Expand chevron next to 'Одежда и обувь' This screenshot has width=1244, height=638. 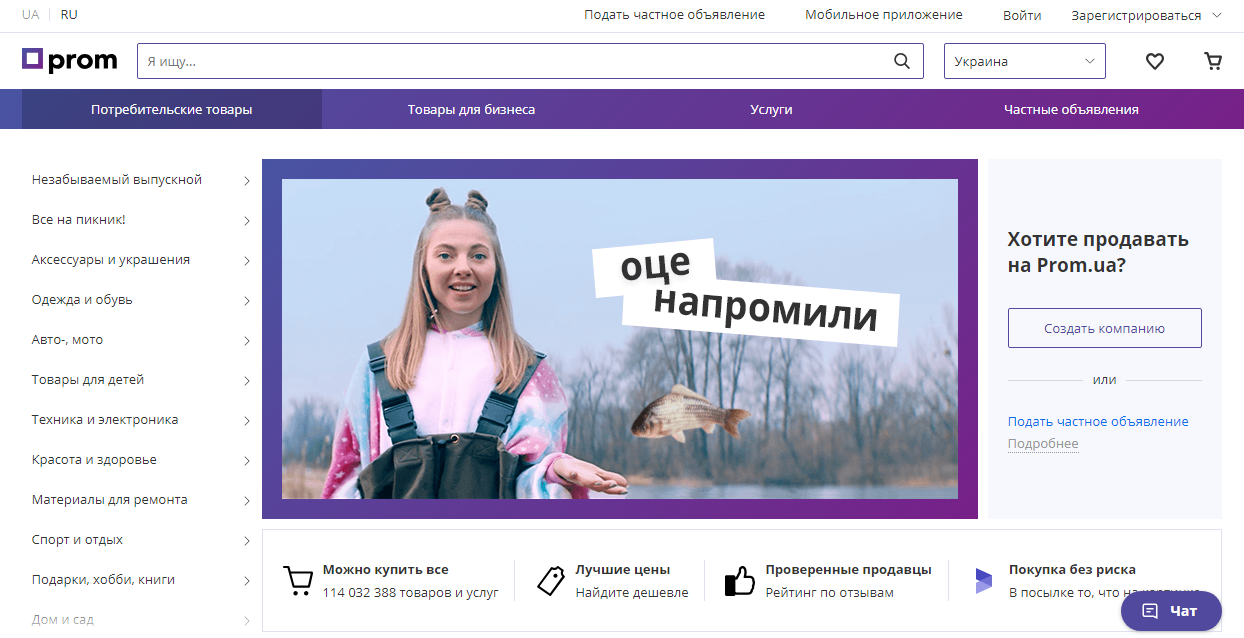247,301
